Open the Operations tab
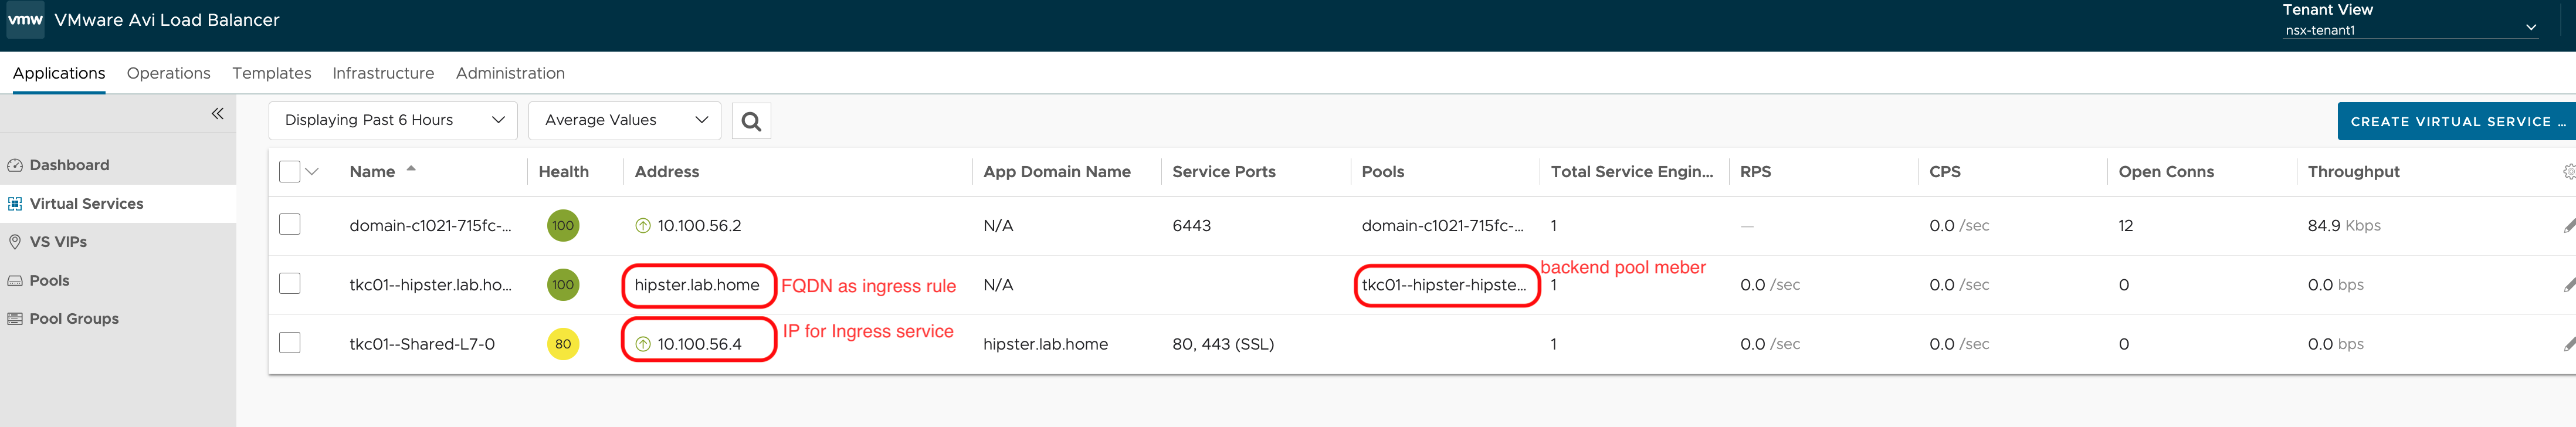 168,73
